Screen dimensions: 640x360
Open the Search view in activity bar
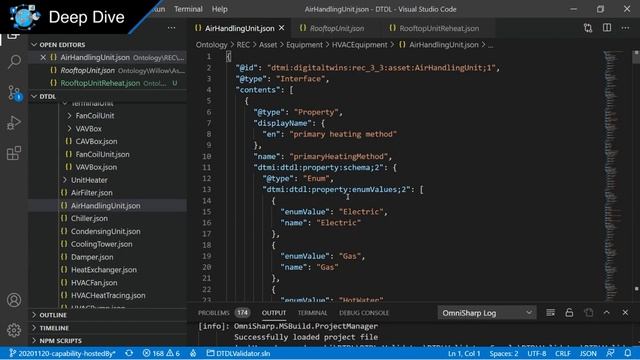click(x=14, y=62)
